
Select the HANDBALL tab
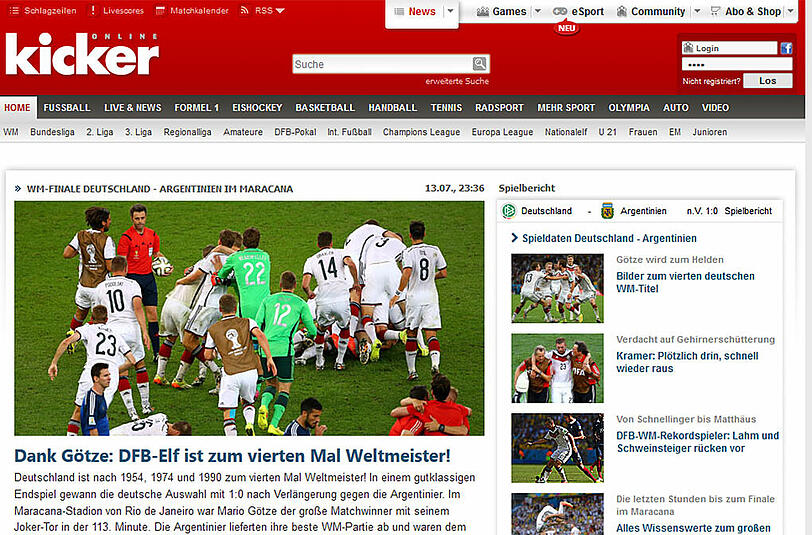[393, 108]
